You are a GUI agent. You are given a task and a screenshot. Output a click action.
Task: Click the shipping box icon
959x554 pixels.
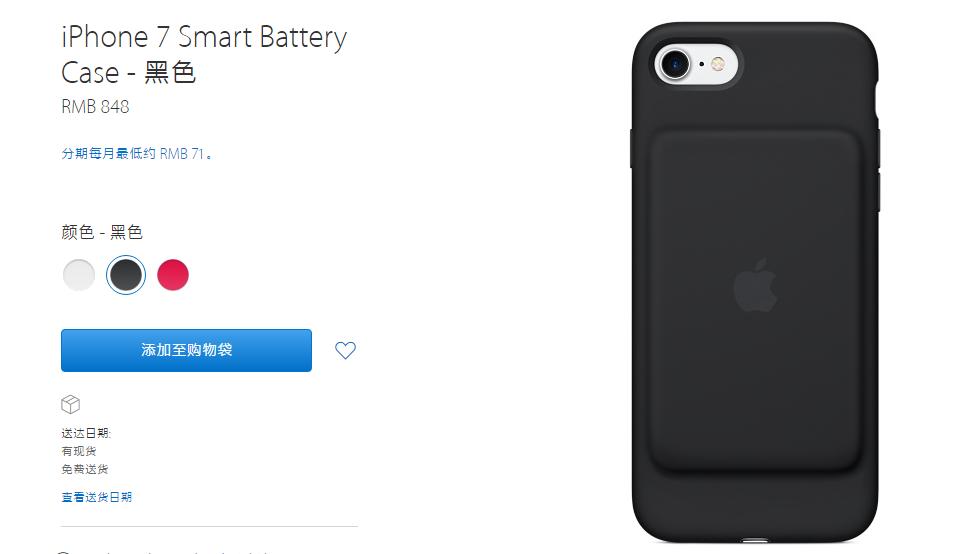(70, 404)
